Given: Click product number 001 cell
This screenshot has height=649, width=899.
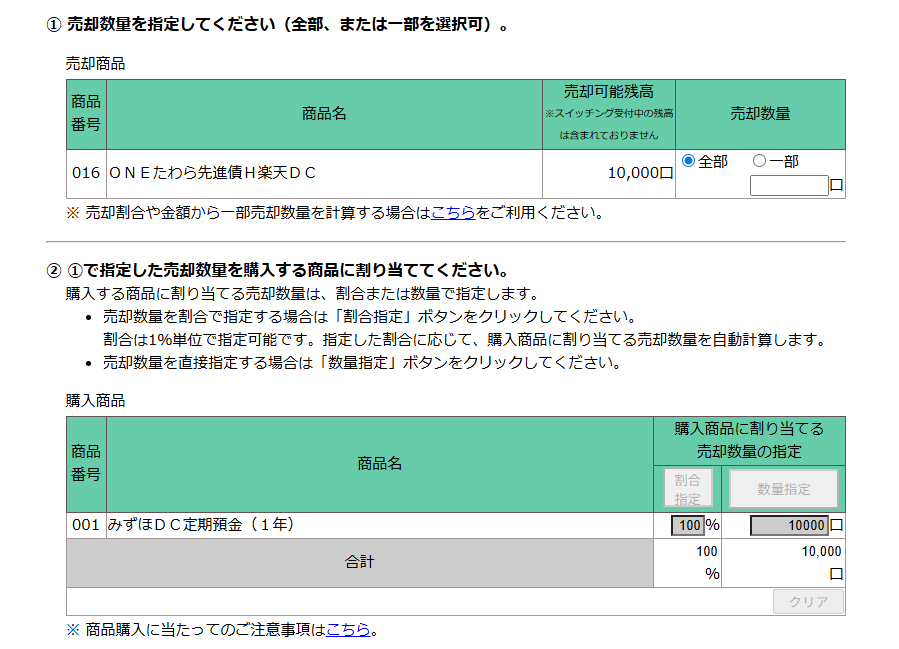Looking at the screenshot, I should pyautogui.click(x=86, y=524).
